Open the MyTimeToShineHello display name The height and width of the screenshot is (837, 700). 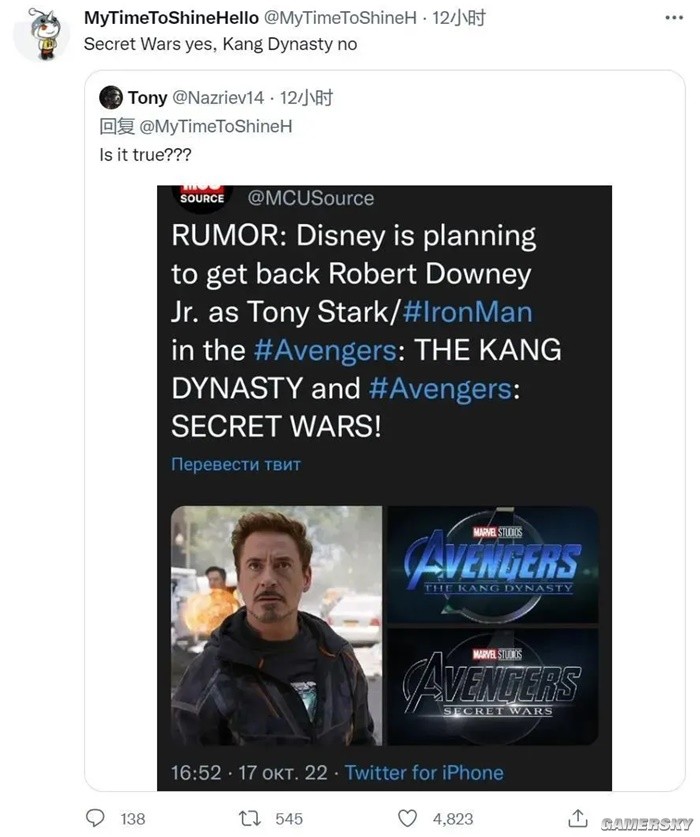171,18
